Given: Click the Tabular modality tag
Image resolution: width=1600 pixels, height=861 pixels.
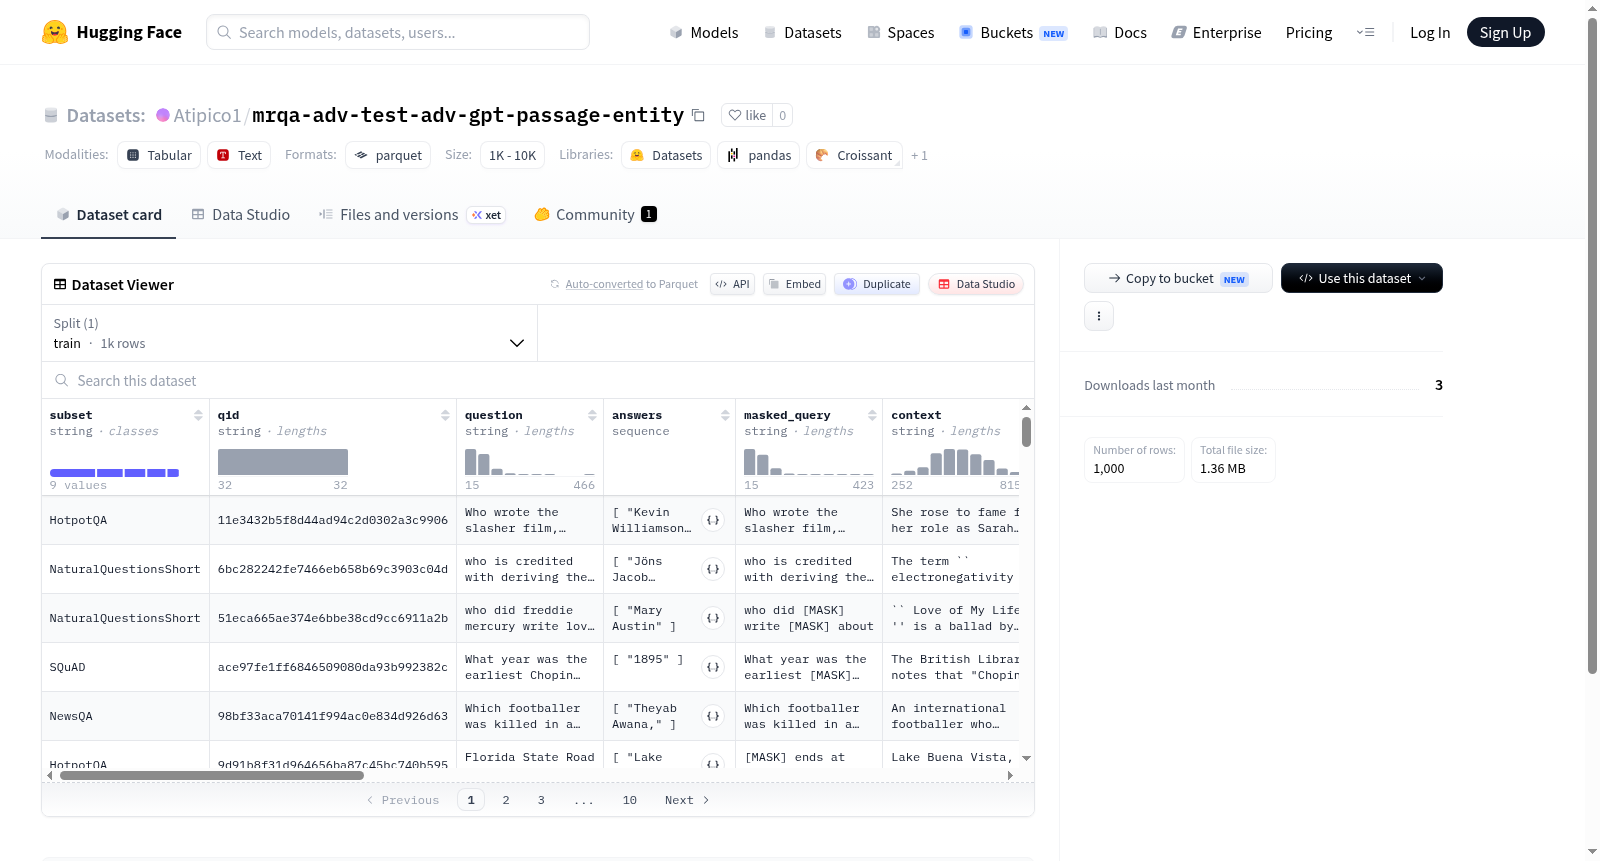Looking at the screenshot, I should coord(159,155).
